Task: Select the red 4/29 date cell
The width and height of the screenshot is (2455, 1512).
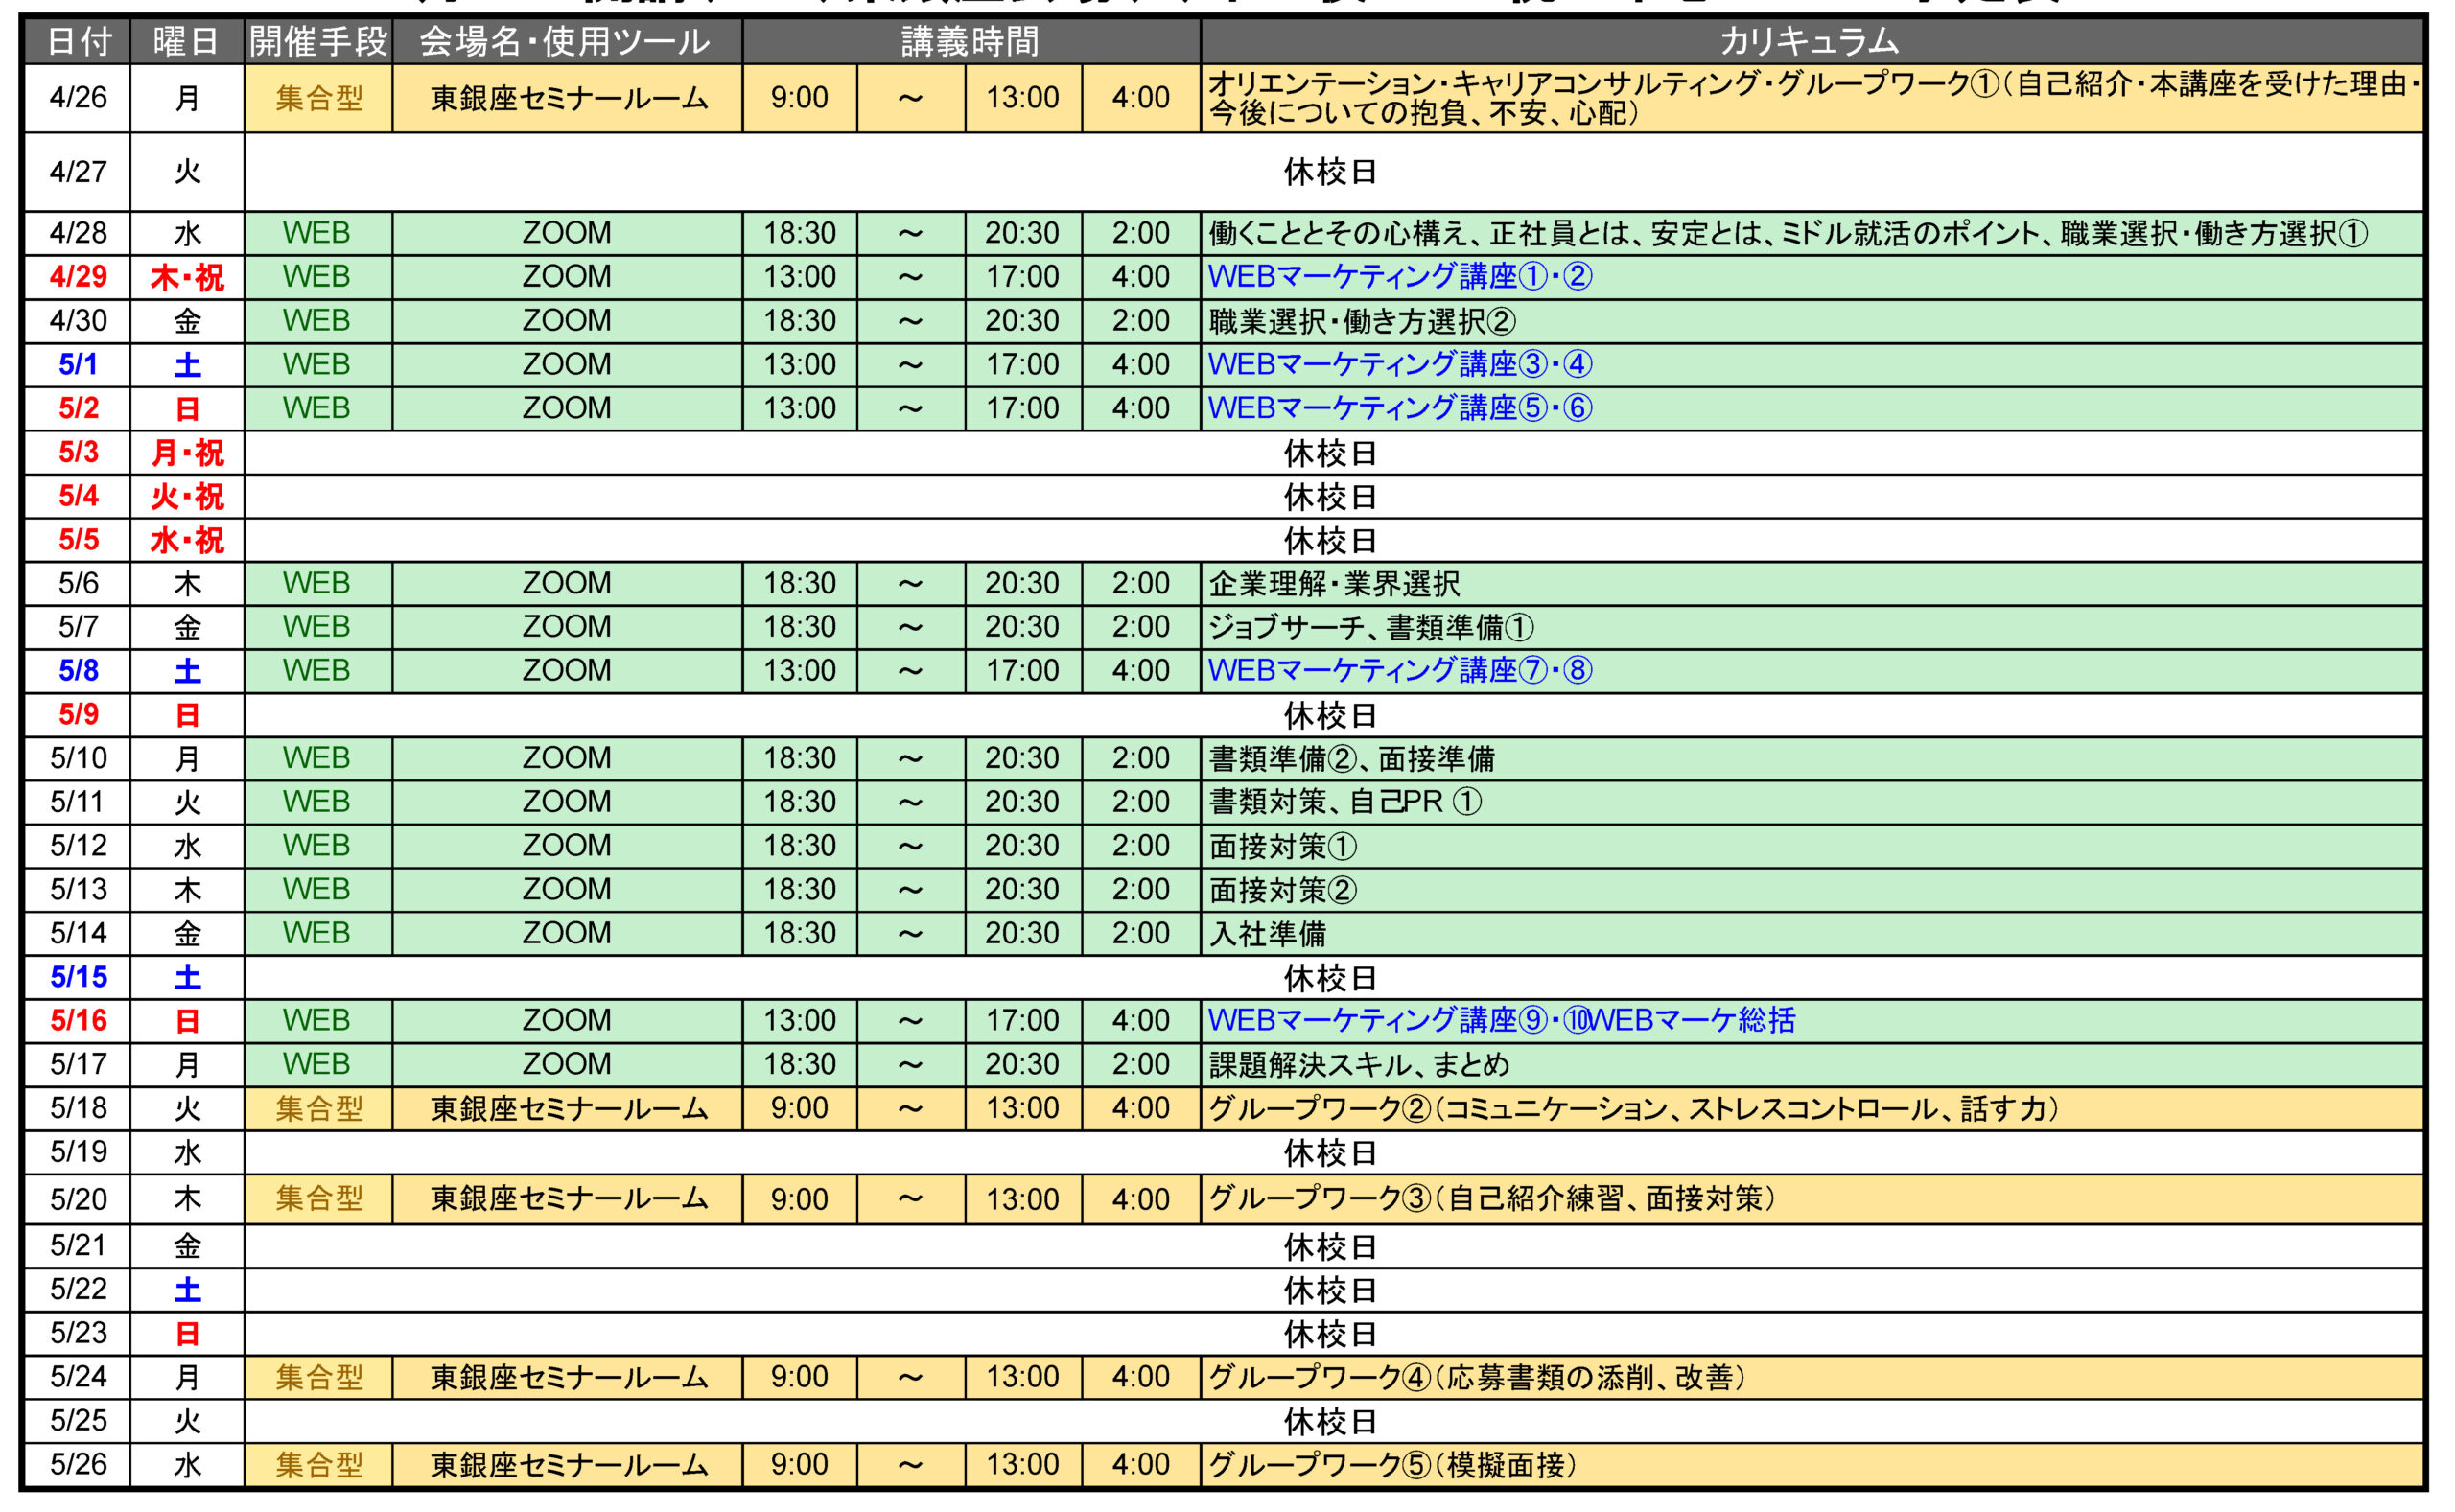Action: point(78,276)
